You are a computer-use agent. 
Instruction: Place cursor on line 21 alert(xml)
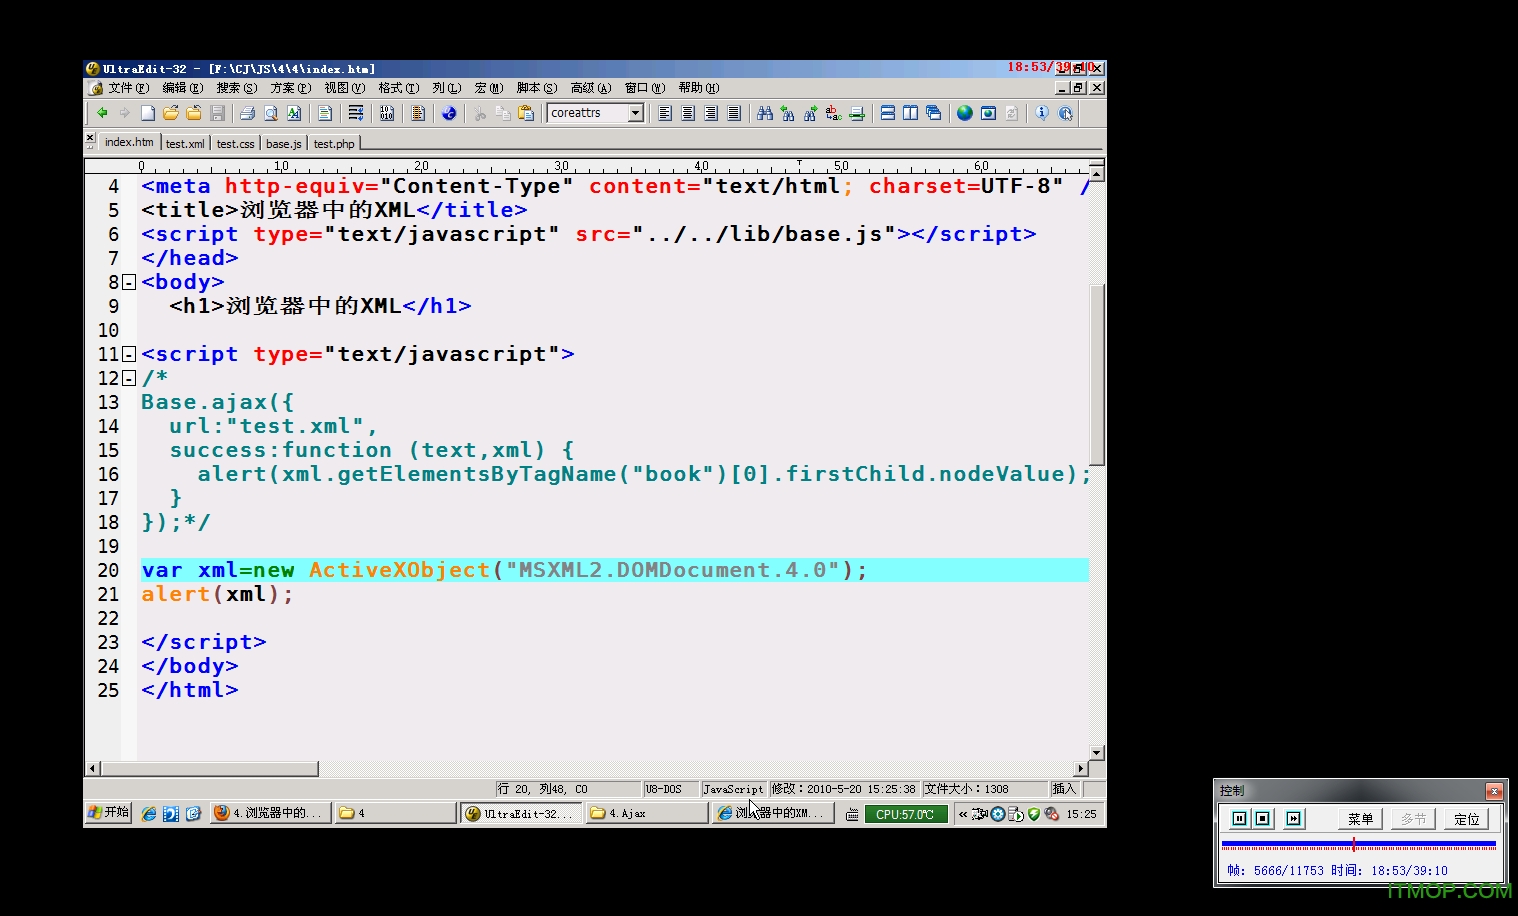click(x=217, y=594)
